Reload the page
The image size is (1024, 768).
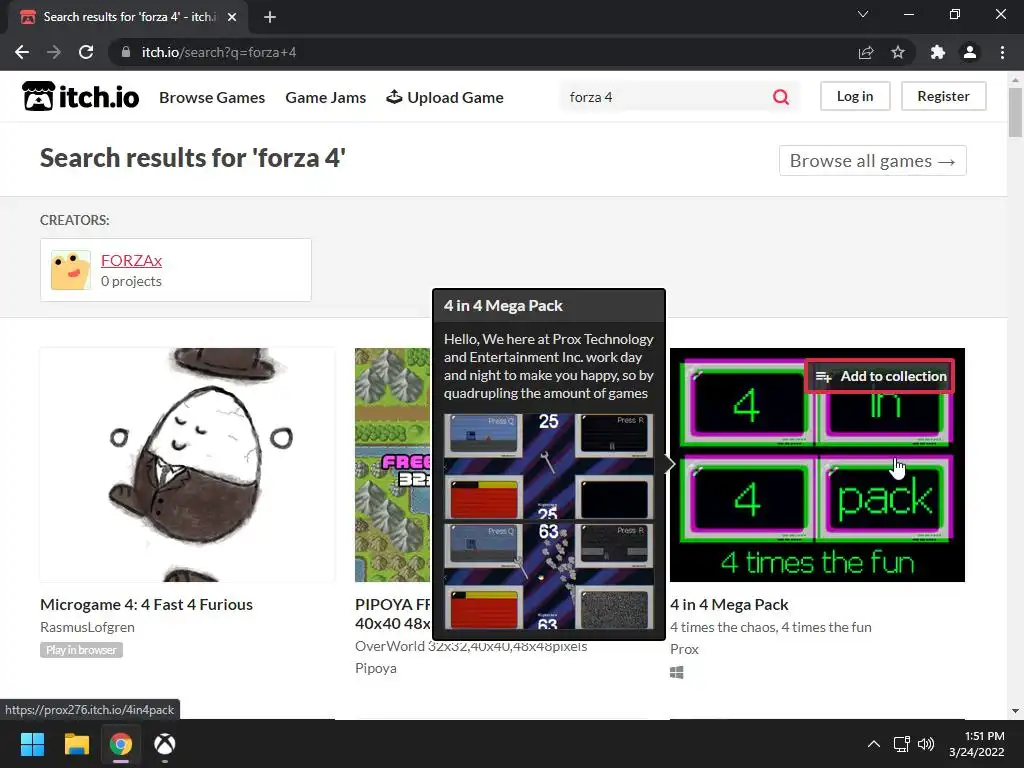(86, 52)
